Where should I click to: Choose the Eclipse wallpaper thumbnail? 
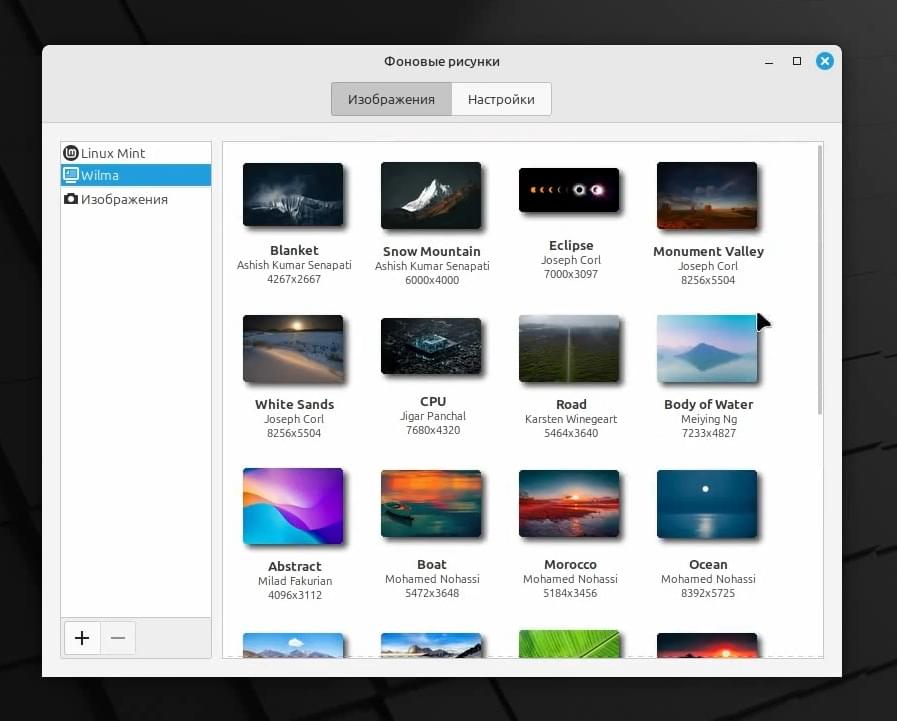click(x=569, y=190)
